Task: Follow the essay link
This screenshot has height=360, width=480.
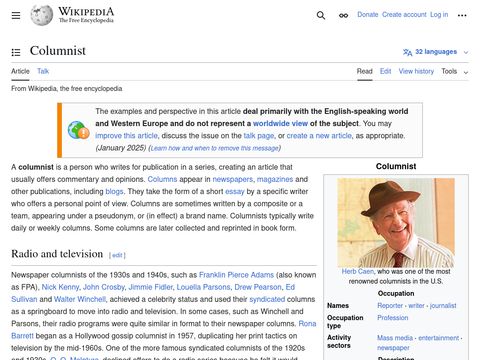Action: point(235,192)
